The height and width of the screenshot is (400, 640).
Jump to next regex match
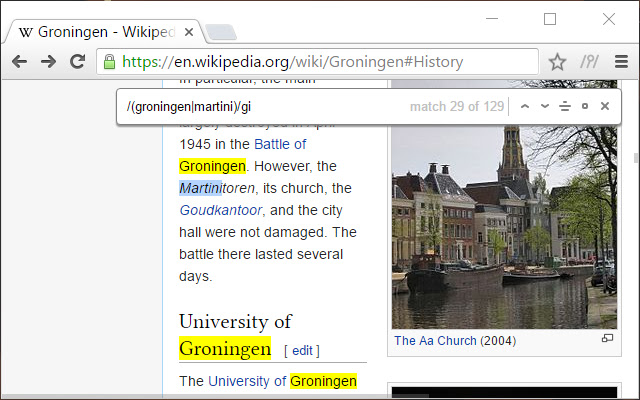click(544, 107)
